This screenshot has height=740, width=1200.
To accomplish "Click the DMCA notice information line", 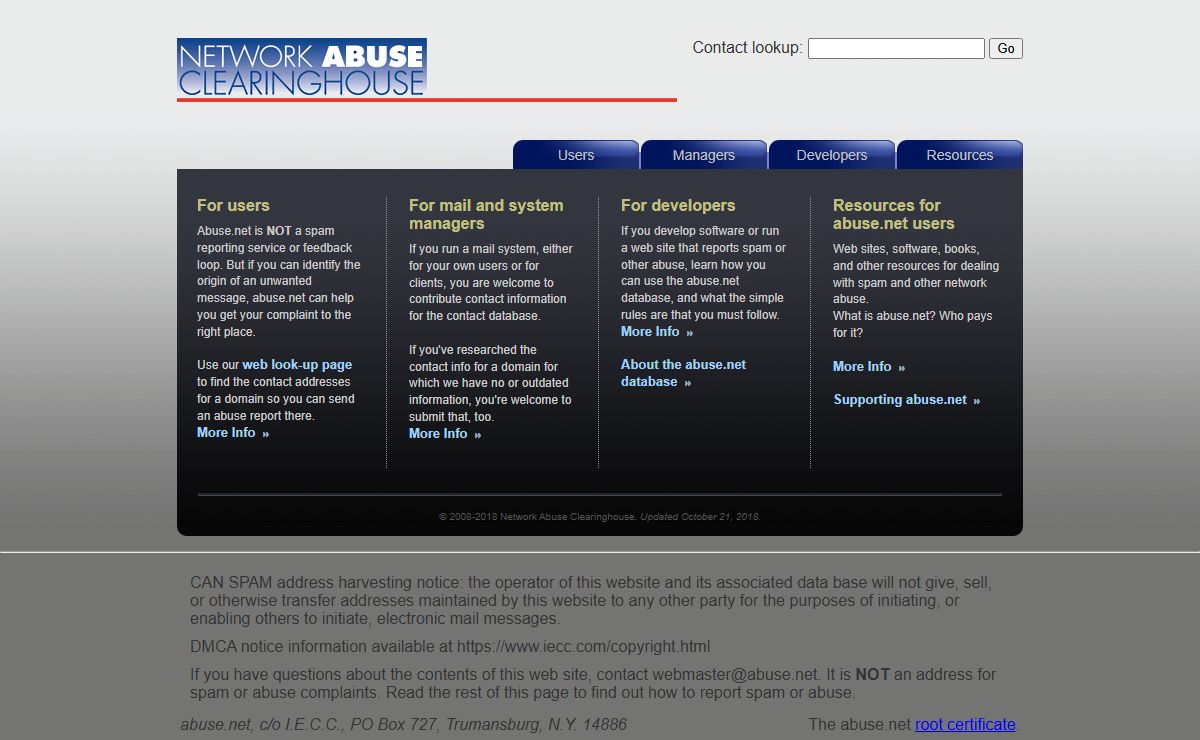I will tap(450, 646).
